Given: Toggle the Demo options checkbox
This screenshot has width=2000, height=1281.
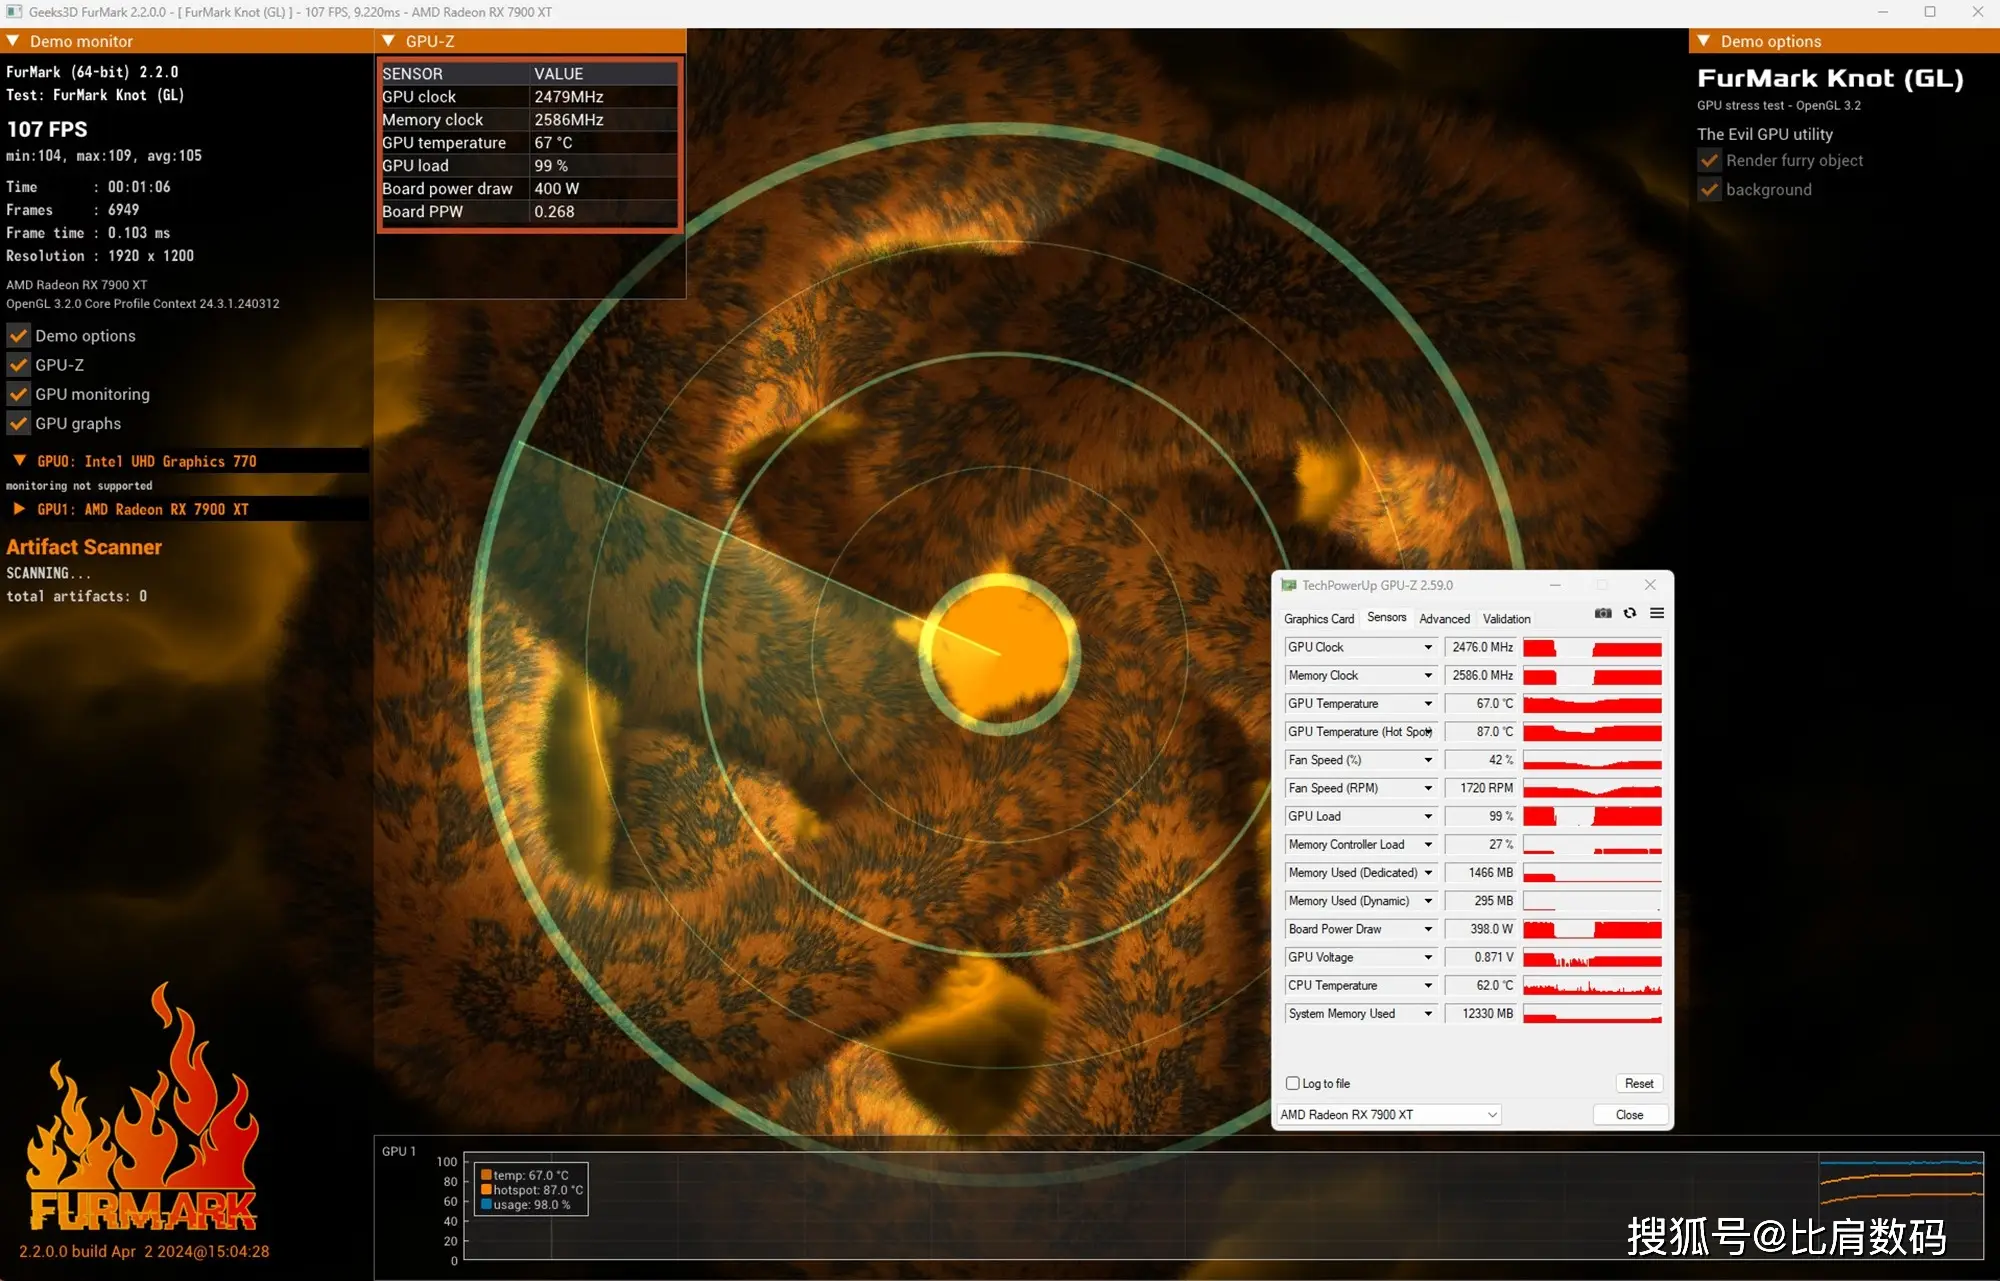Looking at the screenshot, I should tap(17, 335).
